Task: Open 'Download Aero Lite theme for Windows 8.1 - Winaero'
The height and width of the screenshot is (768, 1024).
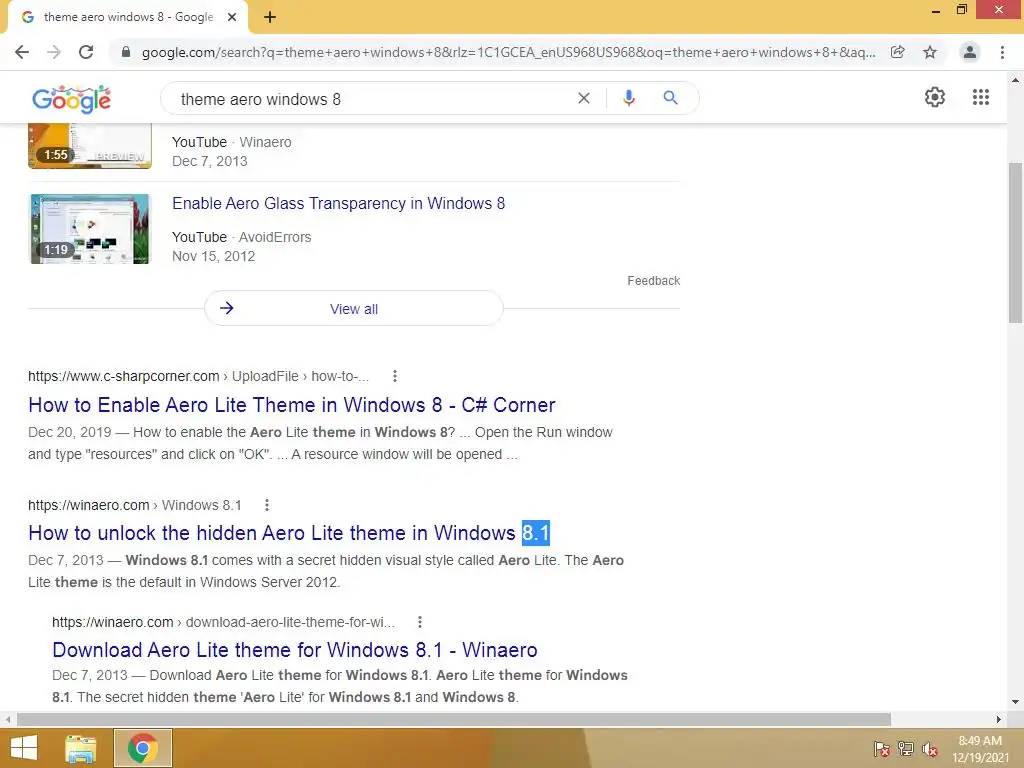Action: [295, 650]
